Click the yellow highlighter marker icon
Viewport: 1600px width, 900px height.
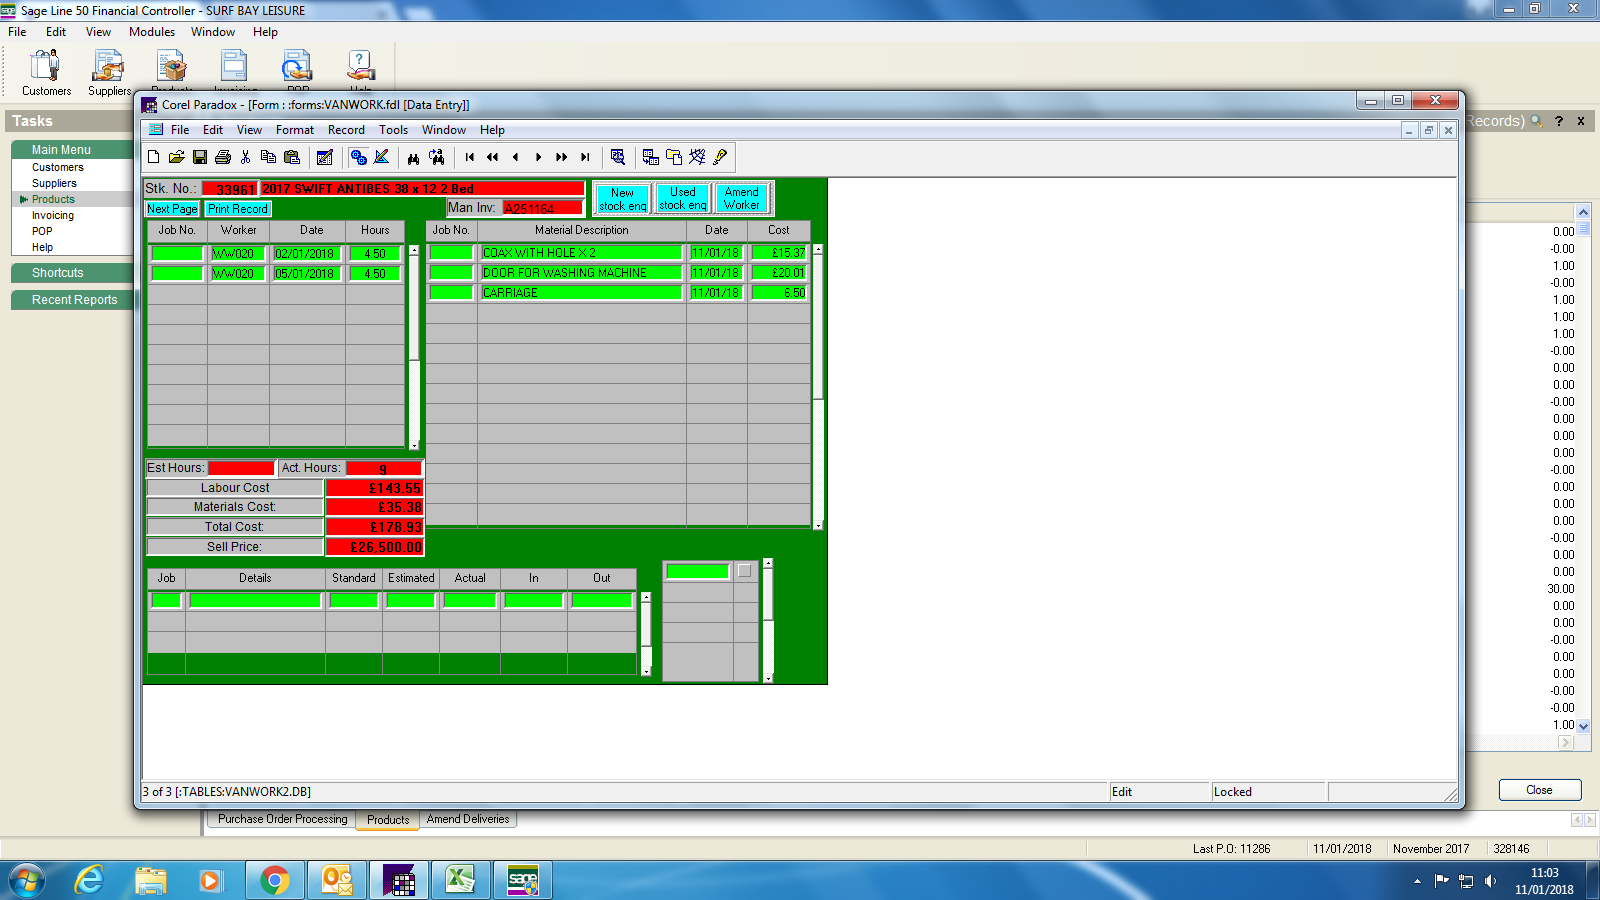tap(720, 157)
